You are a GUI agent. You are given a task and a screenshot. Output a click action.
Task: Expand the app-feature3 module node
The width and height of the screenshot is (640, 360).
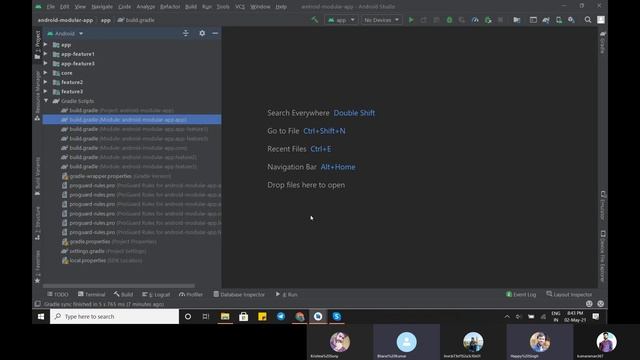pyautogui.click(x=45, y=63)
